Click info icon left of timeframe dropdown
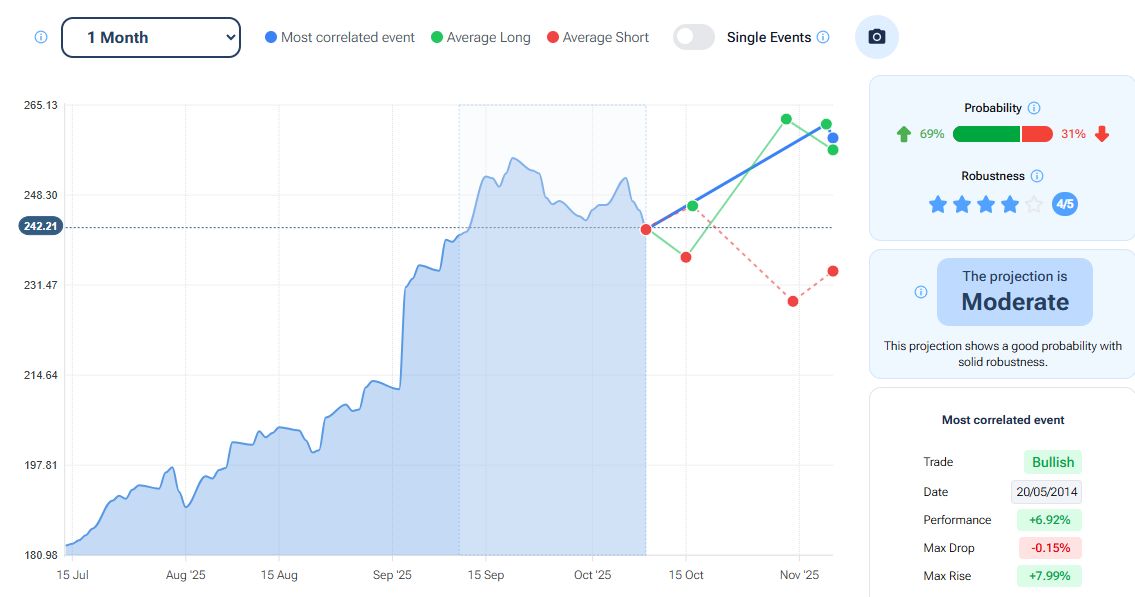 41,37
